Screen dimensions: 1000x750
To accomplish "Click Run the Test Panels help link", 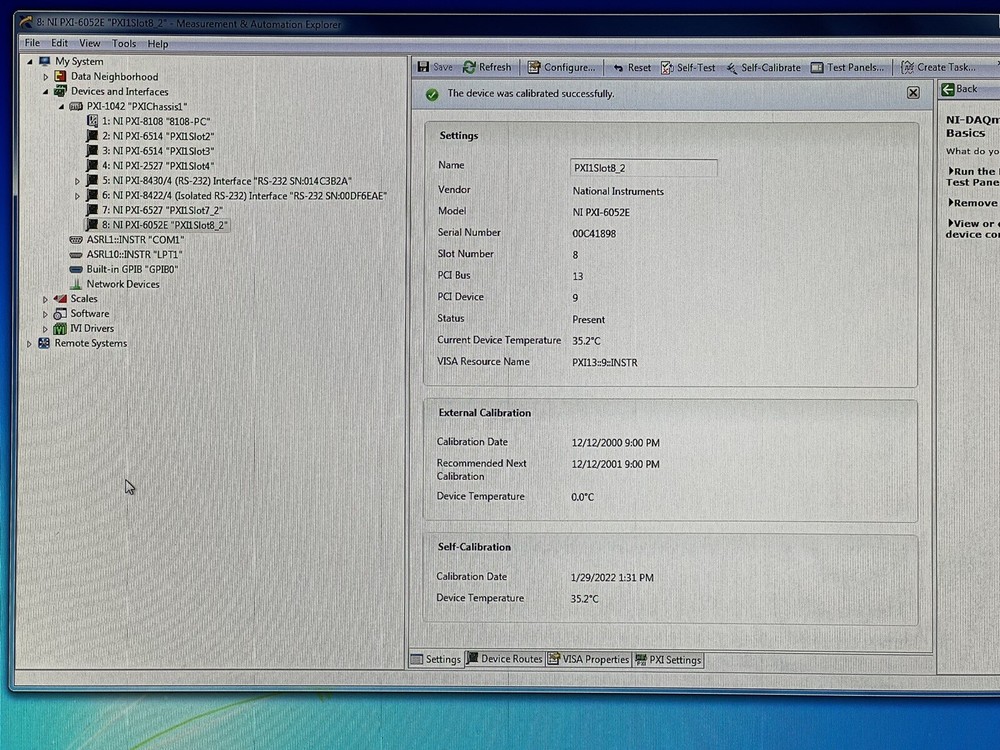I will tap(973, 177).
